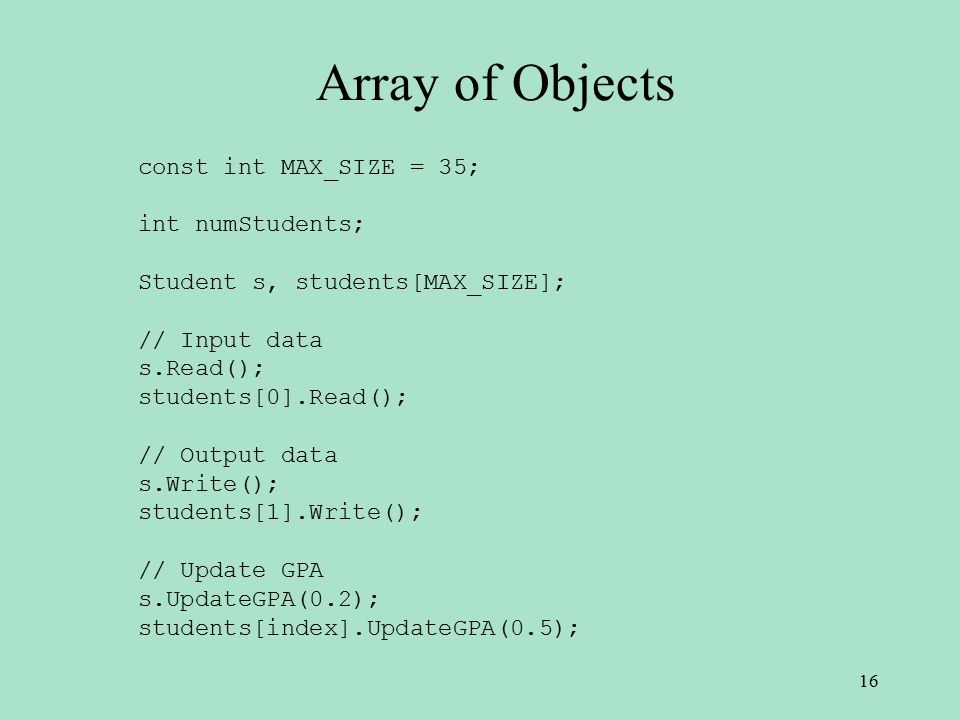This screenshot has width=960, height=720.
Task: Click the s.UpdateGPA(0.2) statement
Action: (258, 599)
